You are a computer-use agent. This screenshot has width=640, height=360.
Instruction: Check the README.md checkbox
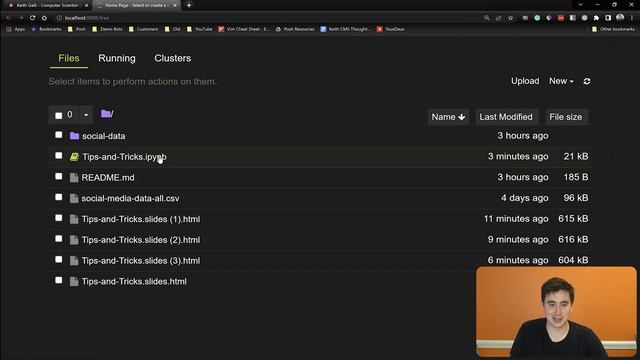(x=59, y=176)
